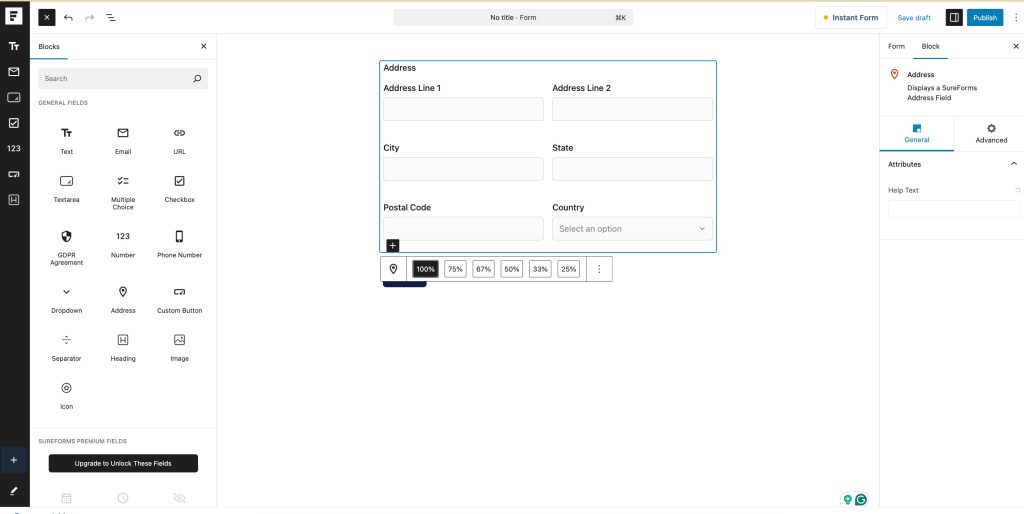Add the Email block to the form
This screenshot has width=1024, height=514.
pos(123,139)
